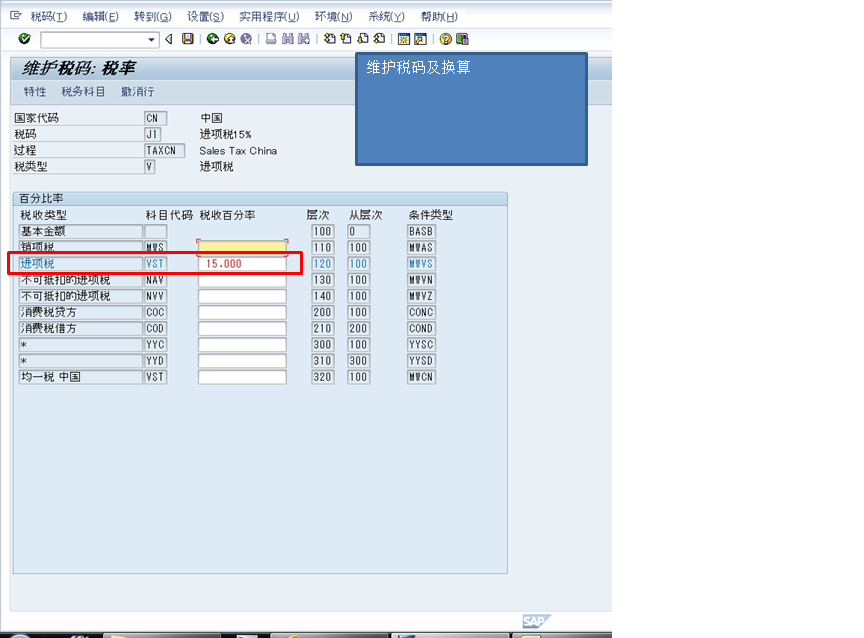864x638 pixels.
Task: Click yellow tax rate field for 销项税
Action: pyautogui.click(x=242, y=247)
